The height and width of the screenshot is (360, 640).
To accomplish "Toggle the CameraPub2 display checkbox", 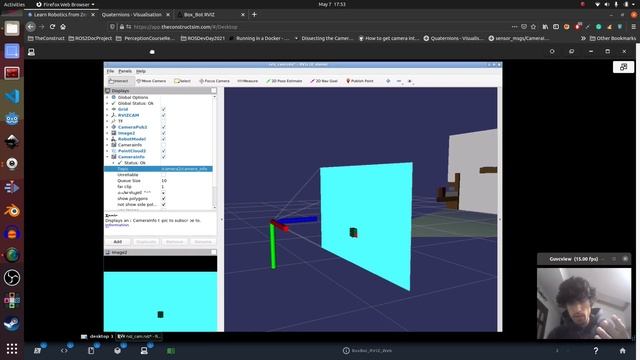I will pos(164,127).
